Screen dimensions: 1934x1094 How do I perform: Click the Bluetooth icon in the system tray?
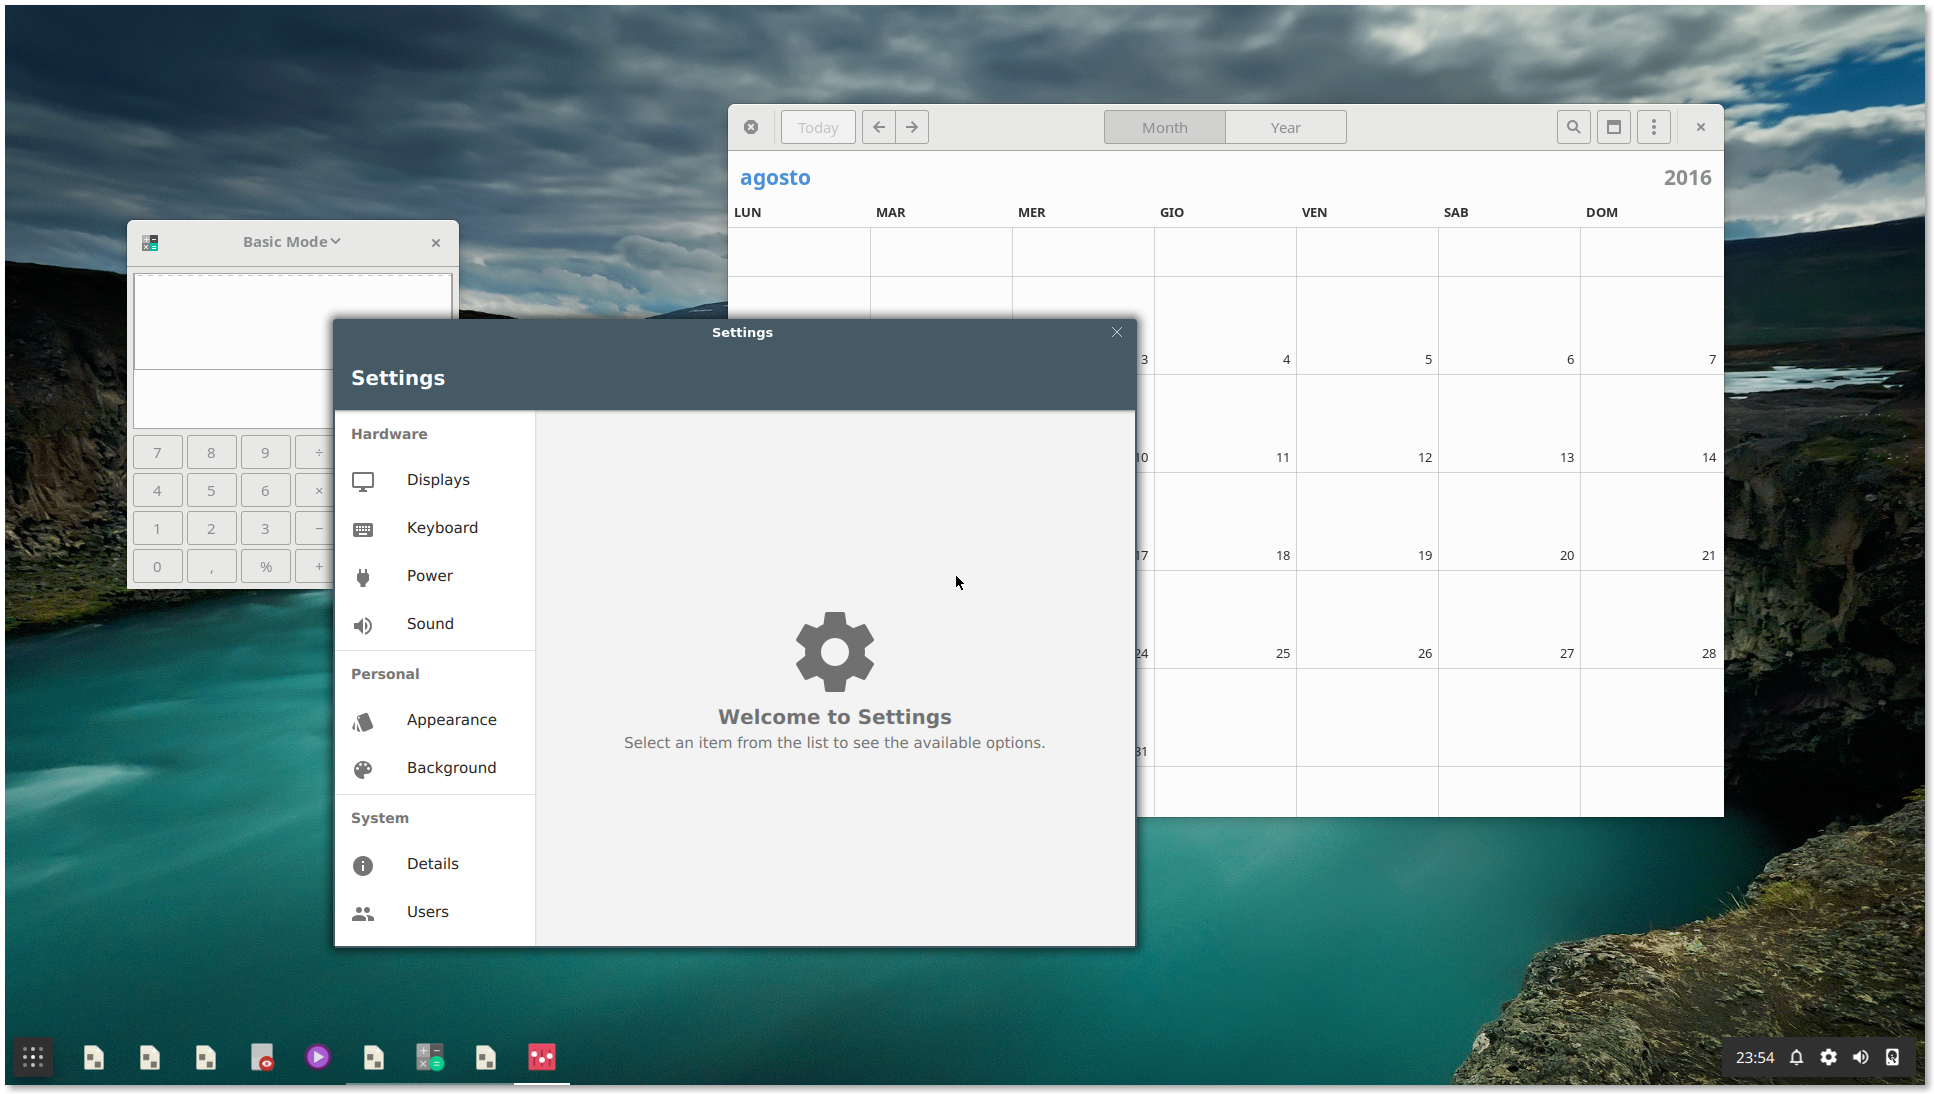[1892, 1057]
